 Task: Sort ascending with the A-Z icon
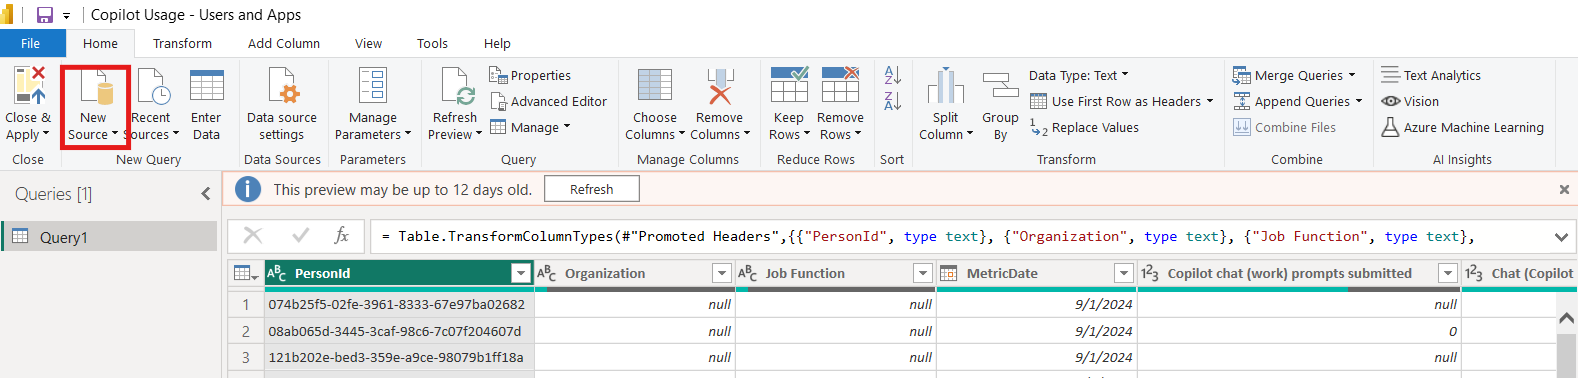click(893, 75)
